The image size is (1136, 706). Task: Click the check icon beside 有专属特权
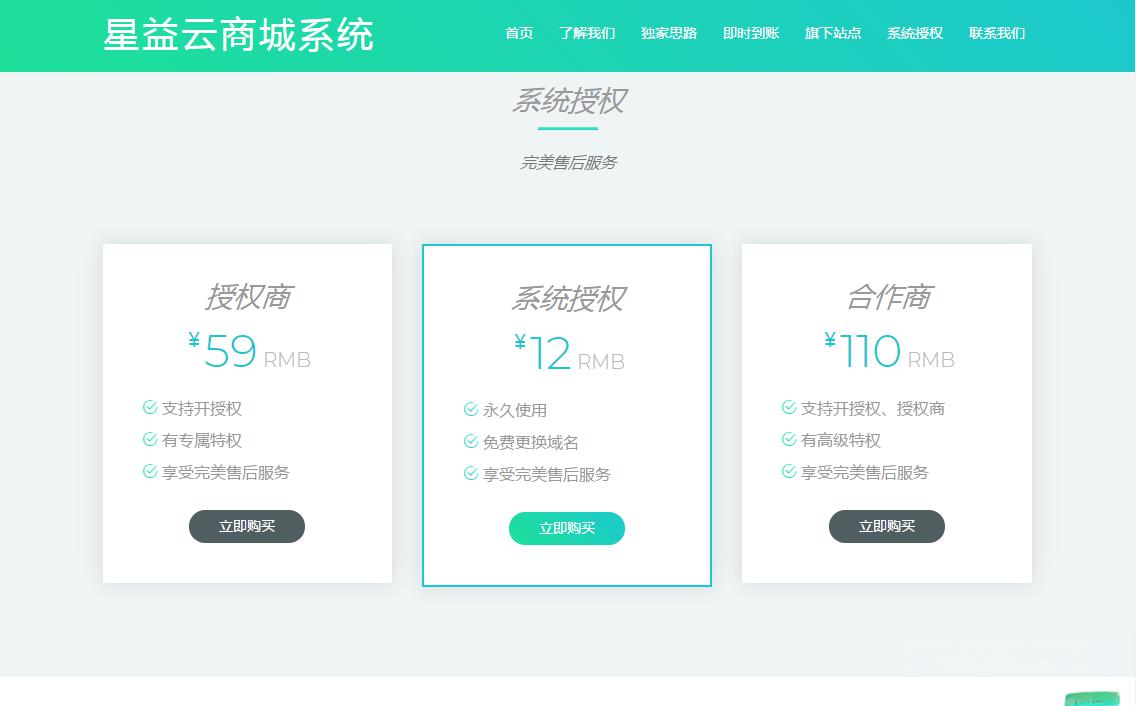(x=150, y=439)
